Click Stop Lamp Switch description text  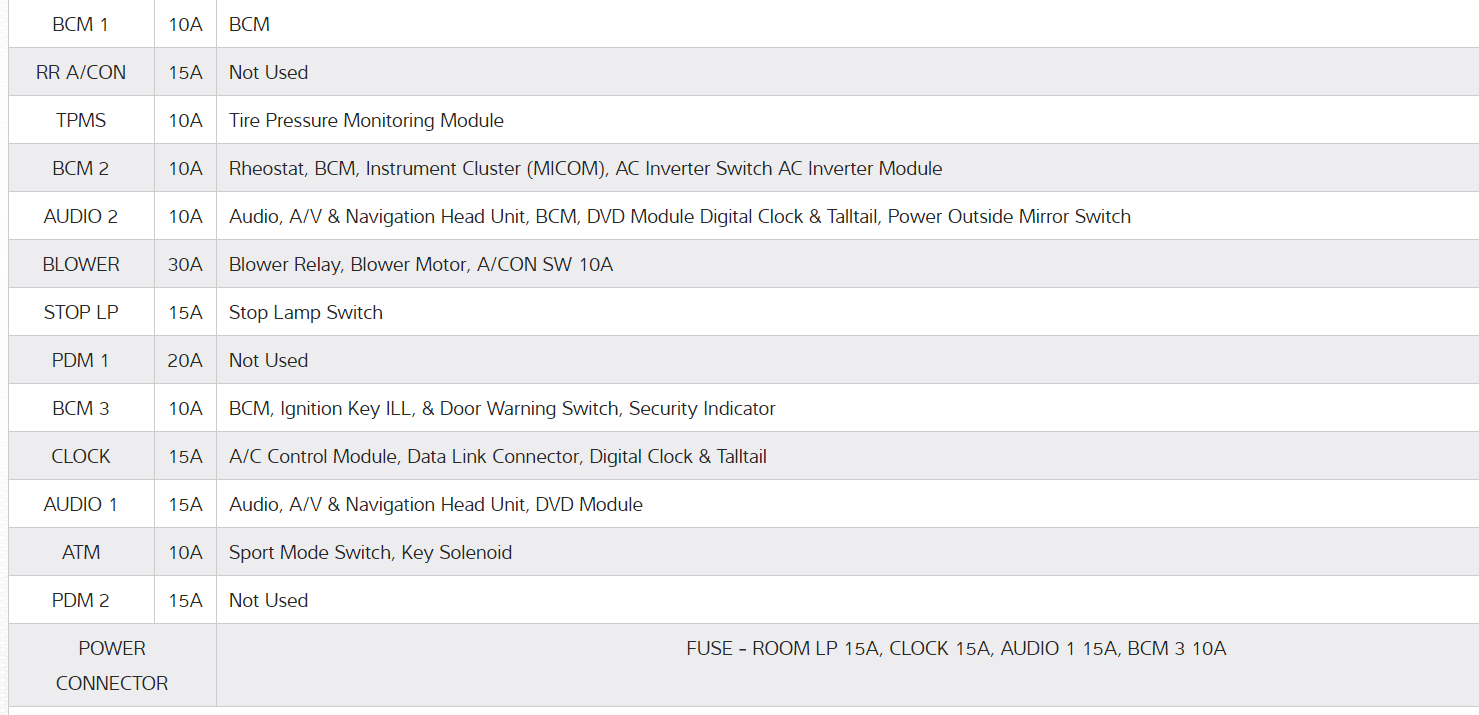[x=306, y=312]
